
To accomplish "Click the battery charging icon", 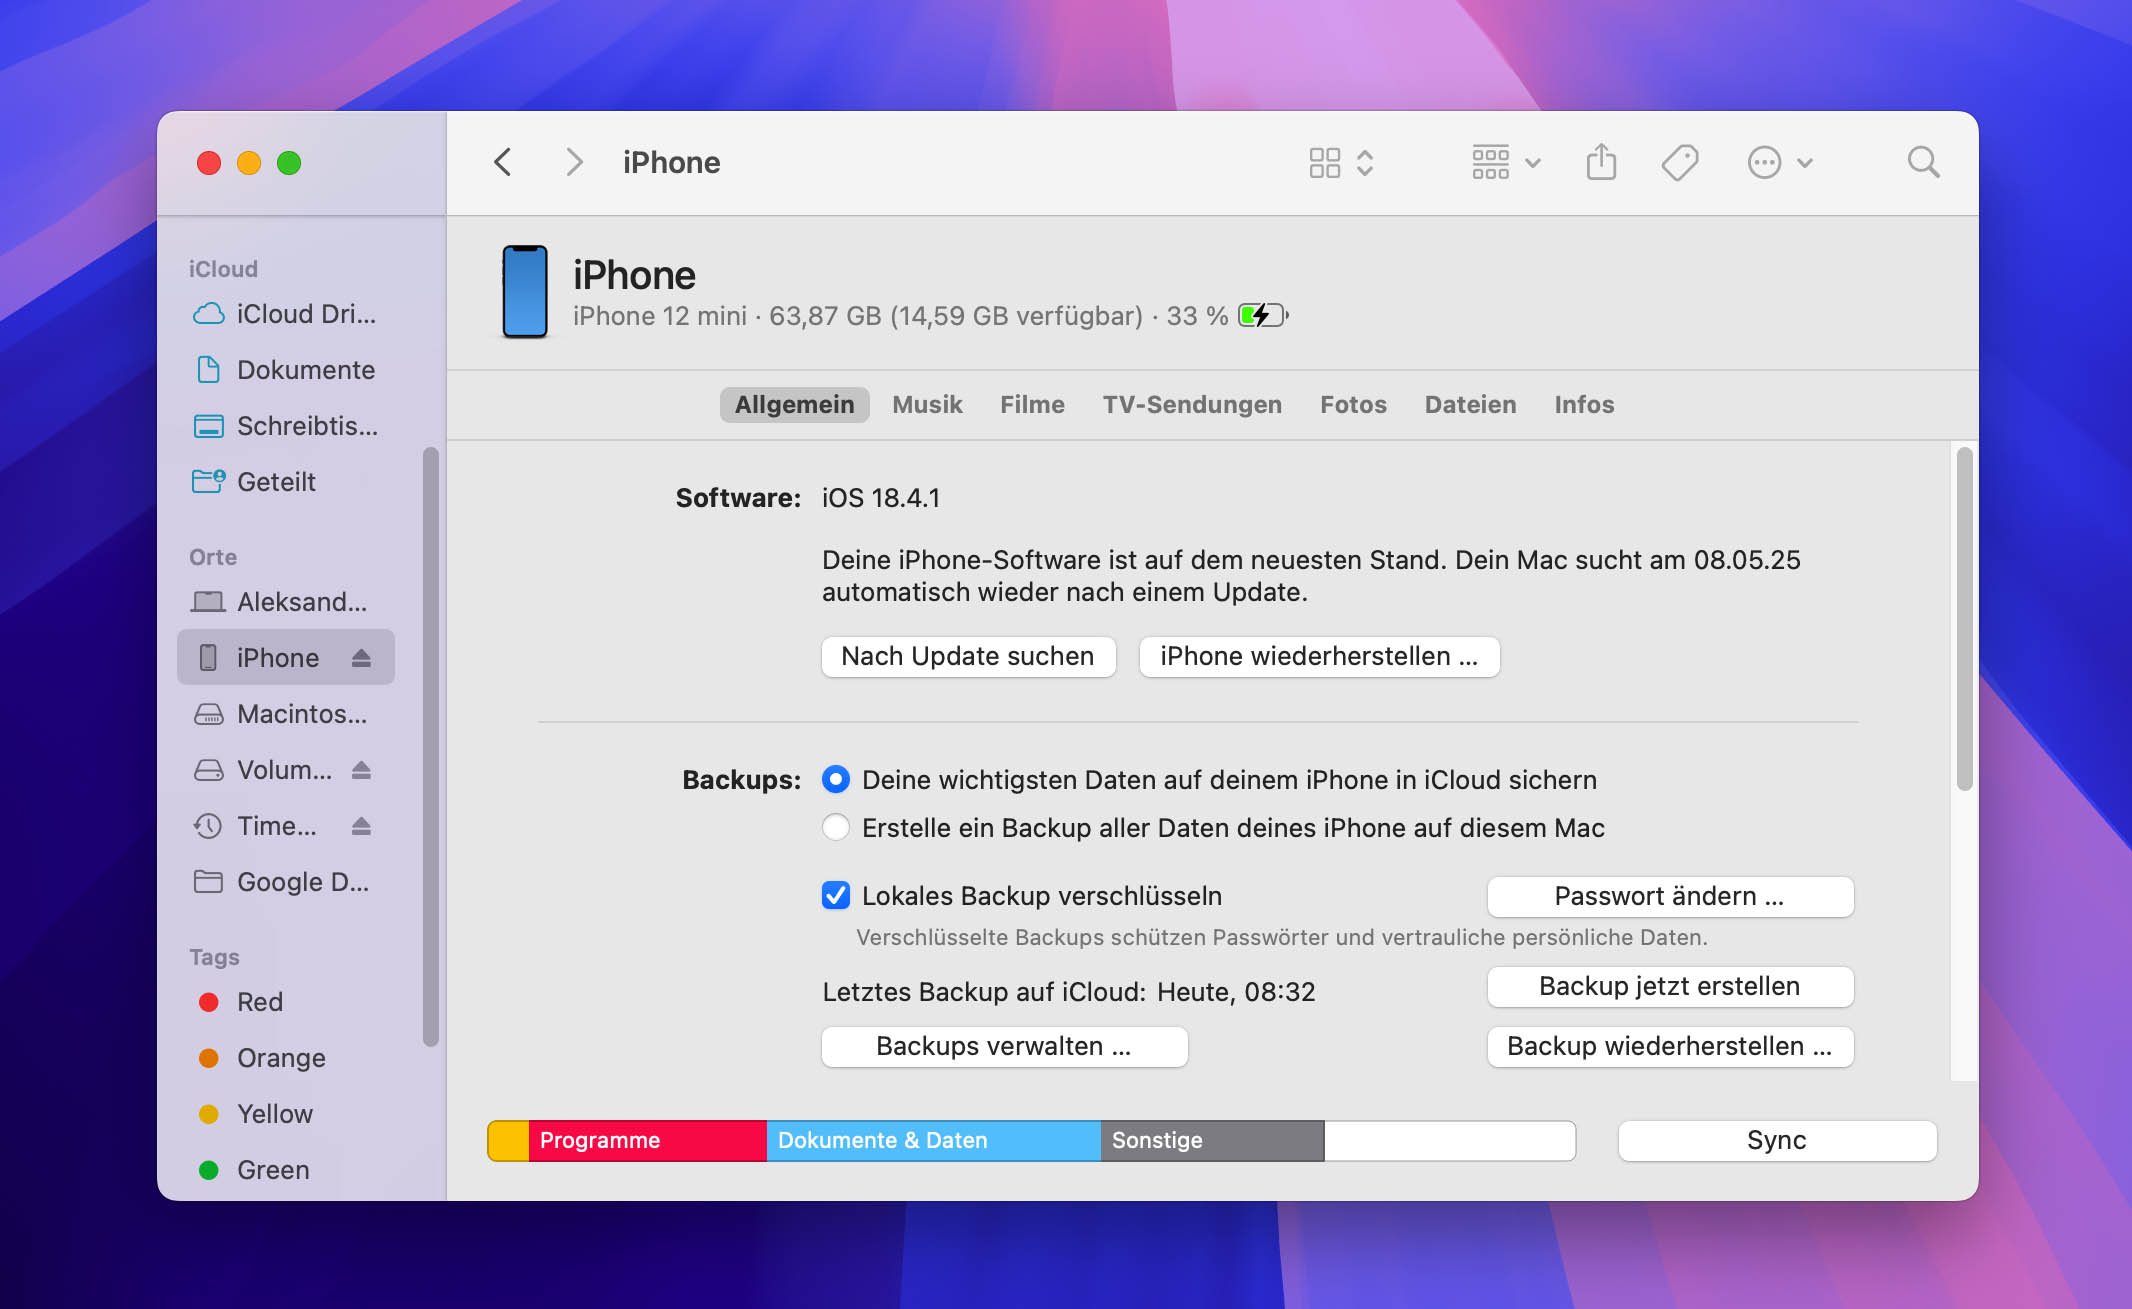I will (x=1263, y=316).
